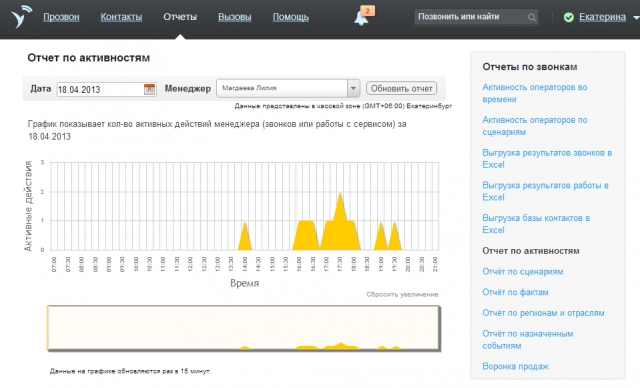Open Отчёт по назначенным событиям link
The image size is (640, 388).
point(528,339)
